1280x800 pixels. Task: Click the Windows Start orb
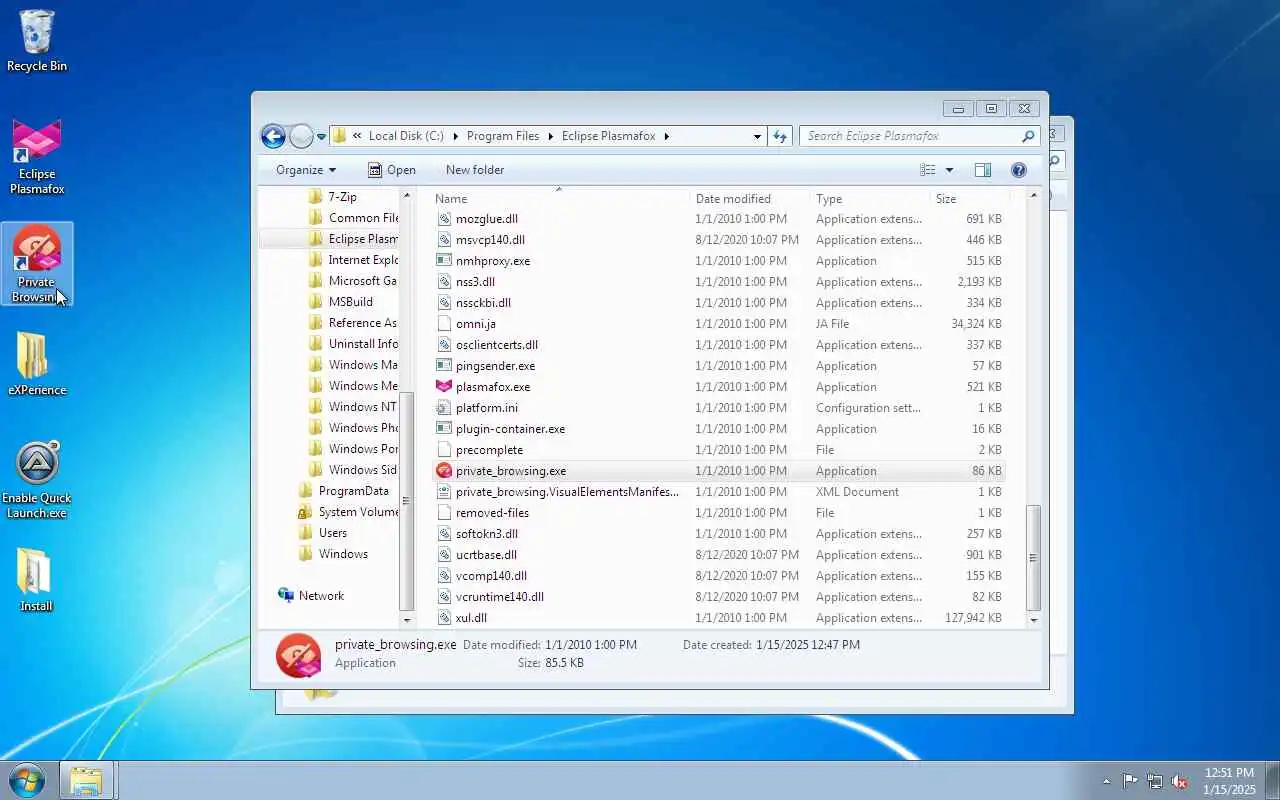tap(27, 780)
